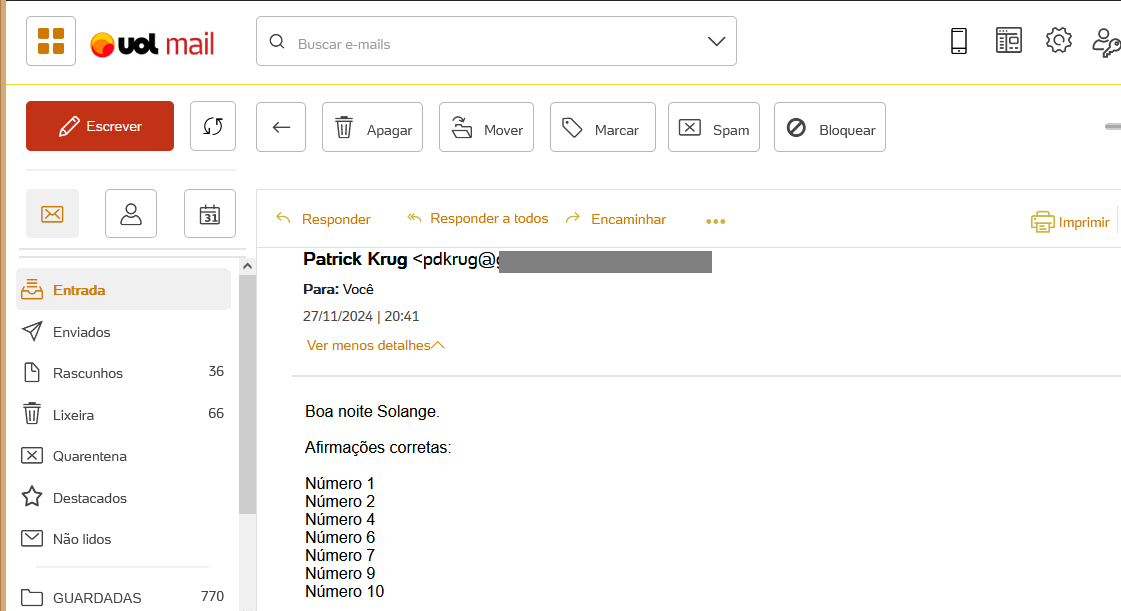Image resolution: width=1121 pixels, height=611 pixels.
Task: Click Responder to reply to email
Action: [323, 219]
